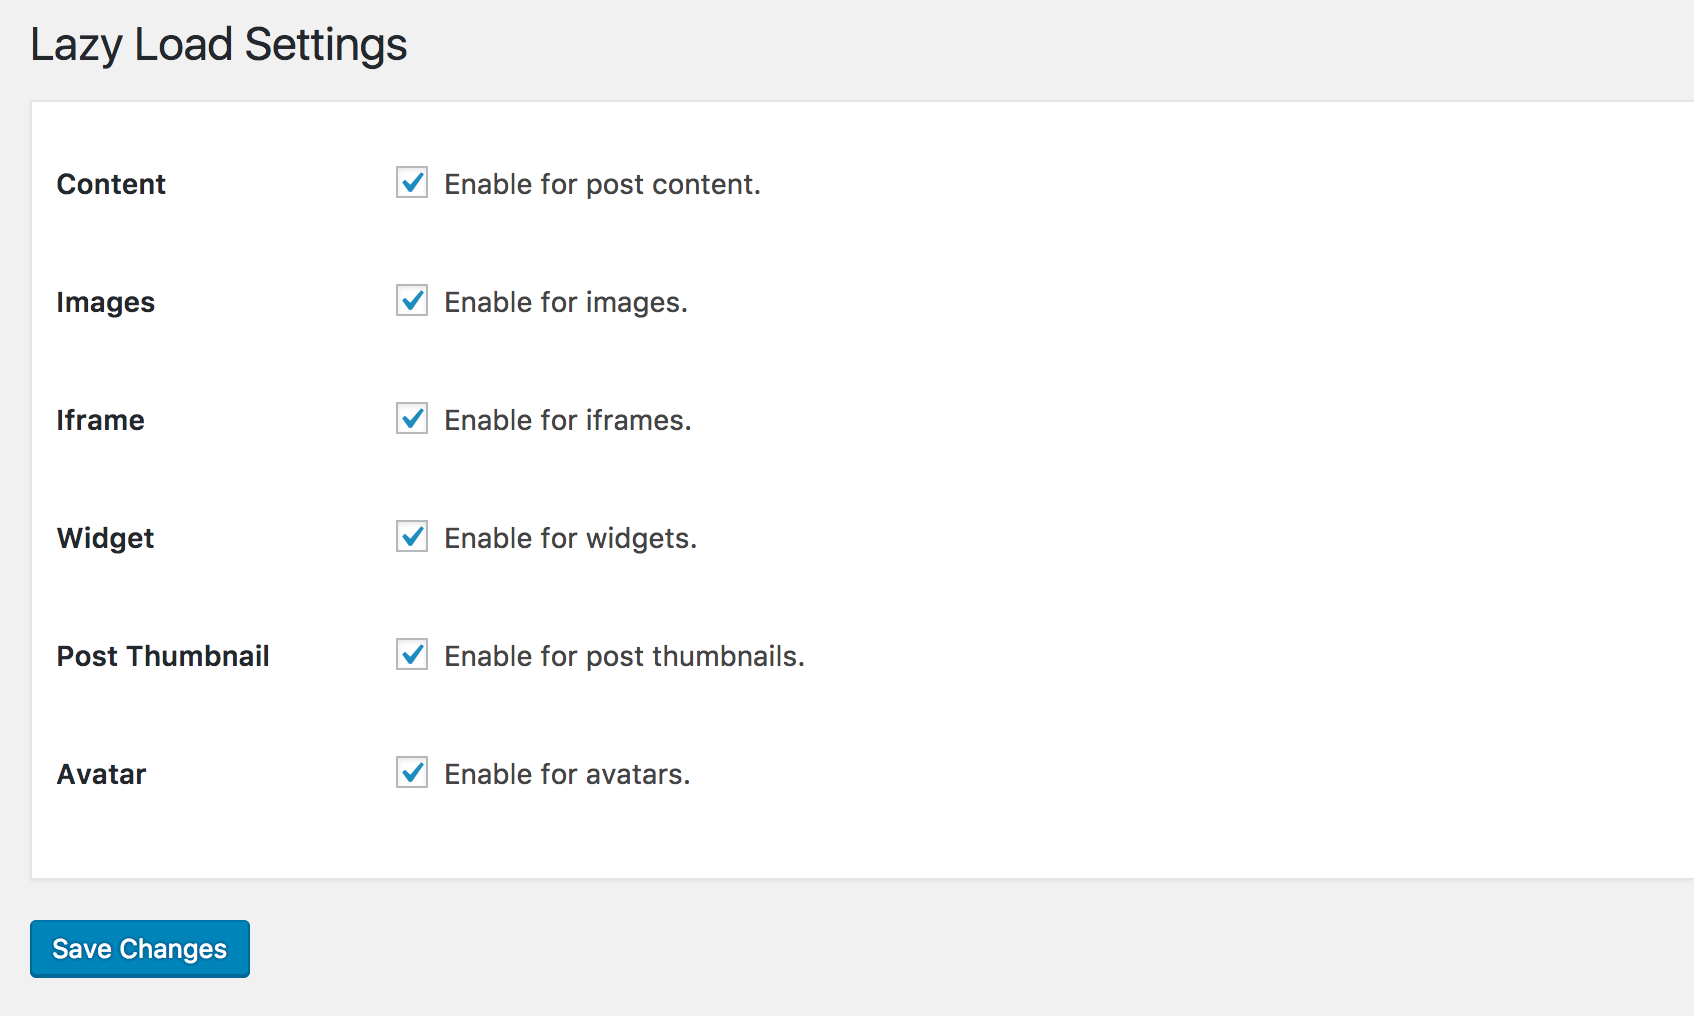Viewport: 1694px width, 1016px height.
Task: Click the 'Enable for widgets.' label text
Action: pos(570,538)
